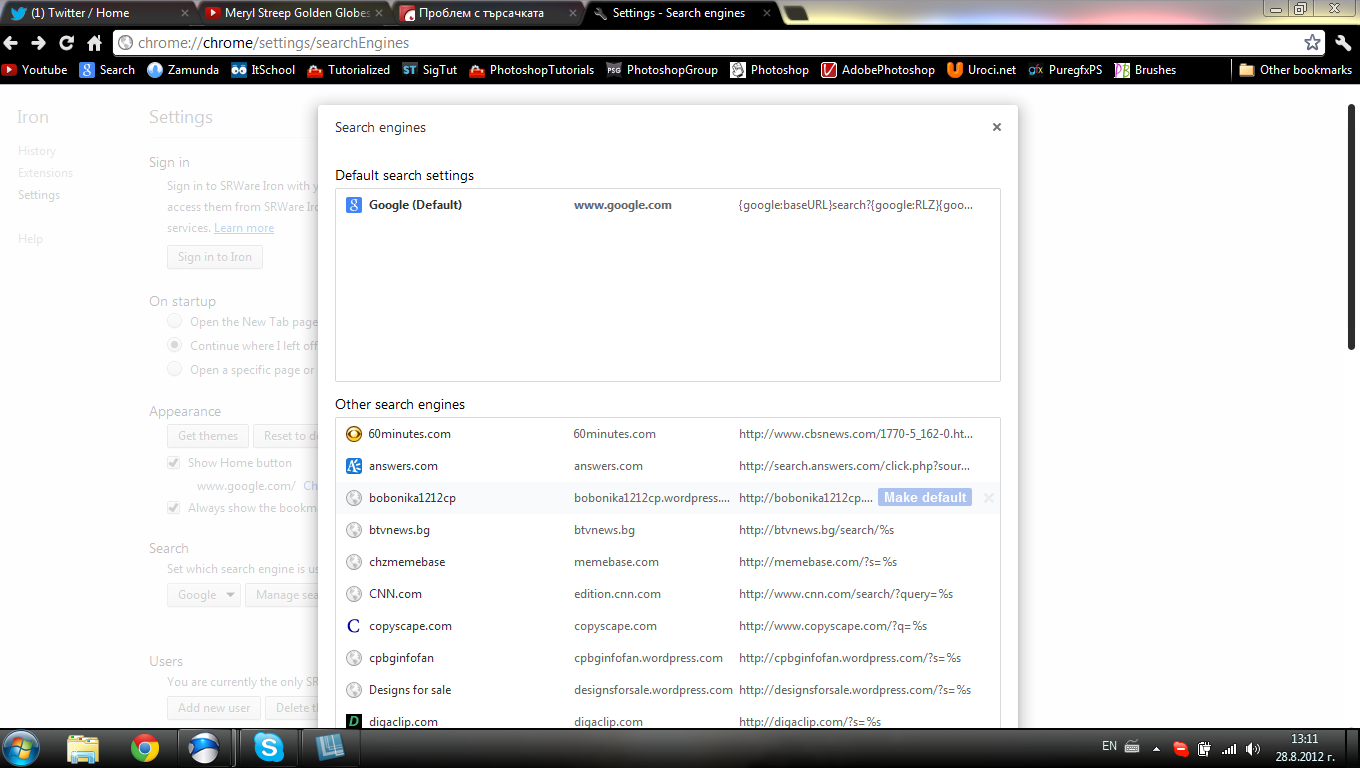Open the Tutorialized bookmark

pyautogui.click(x=349, y=70)
